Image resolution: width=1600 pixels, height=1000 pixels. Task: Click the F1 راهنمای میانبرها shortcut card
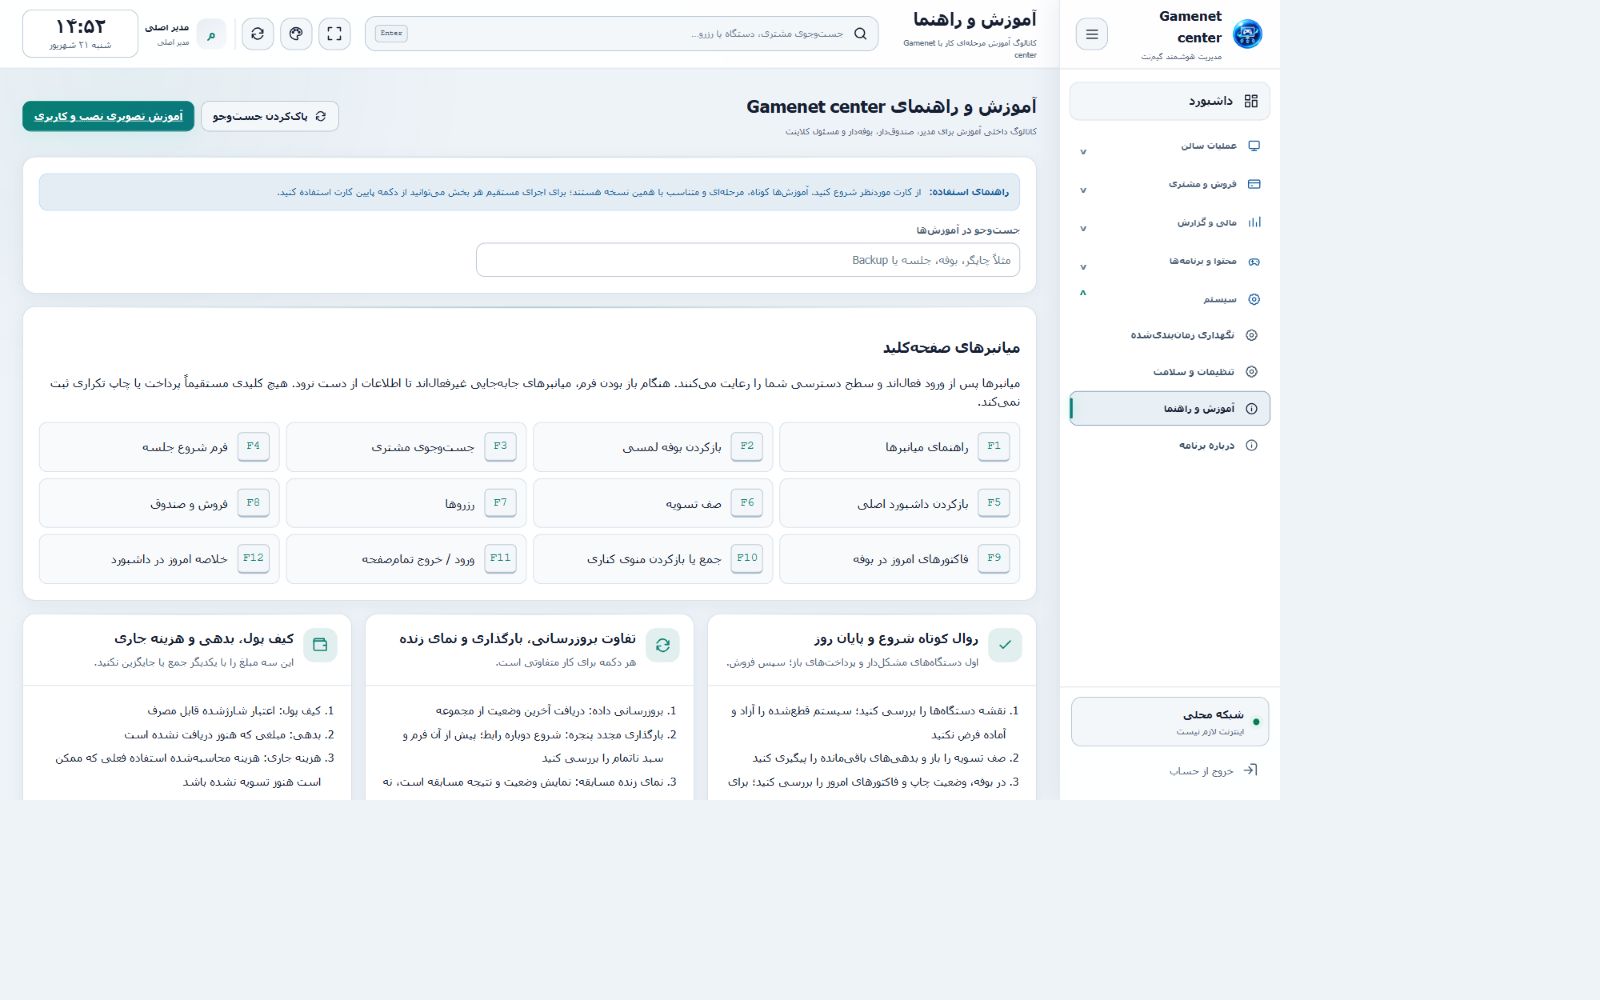[x=900, y=447]
